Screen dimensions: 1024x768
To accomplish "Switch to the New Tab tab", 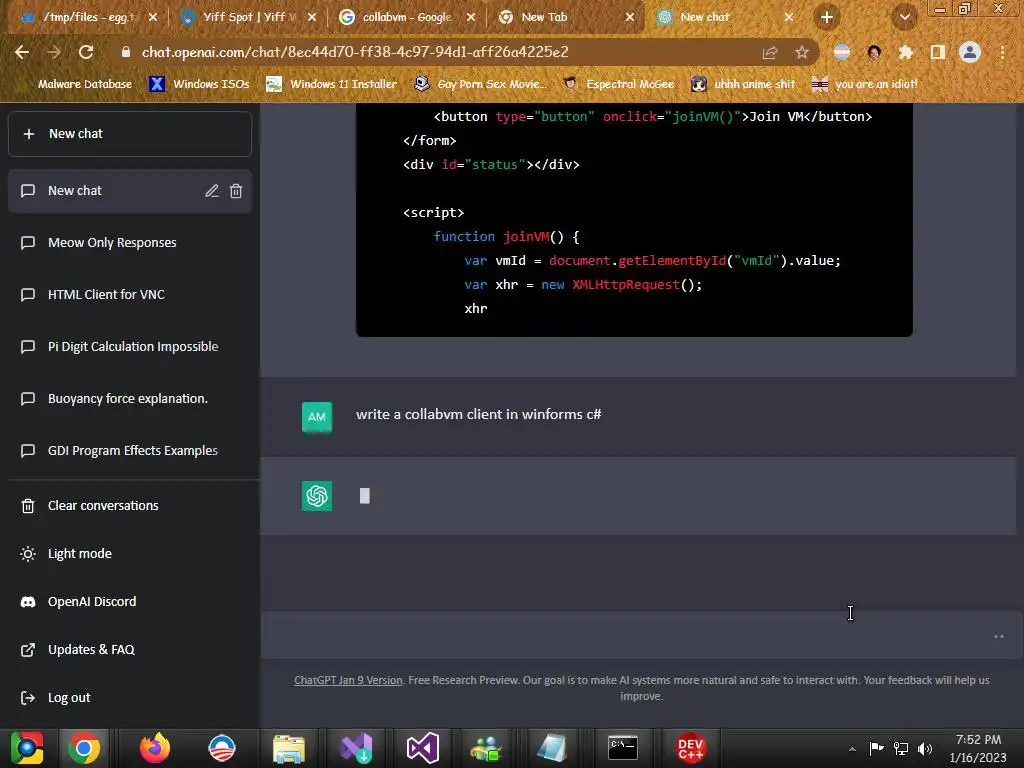I will 566,18.
